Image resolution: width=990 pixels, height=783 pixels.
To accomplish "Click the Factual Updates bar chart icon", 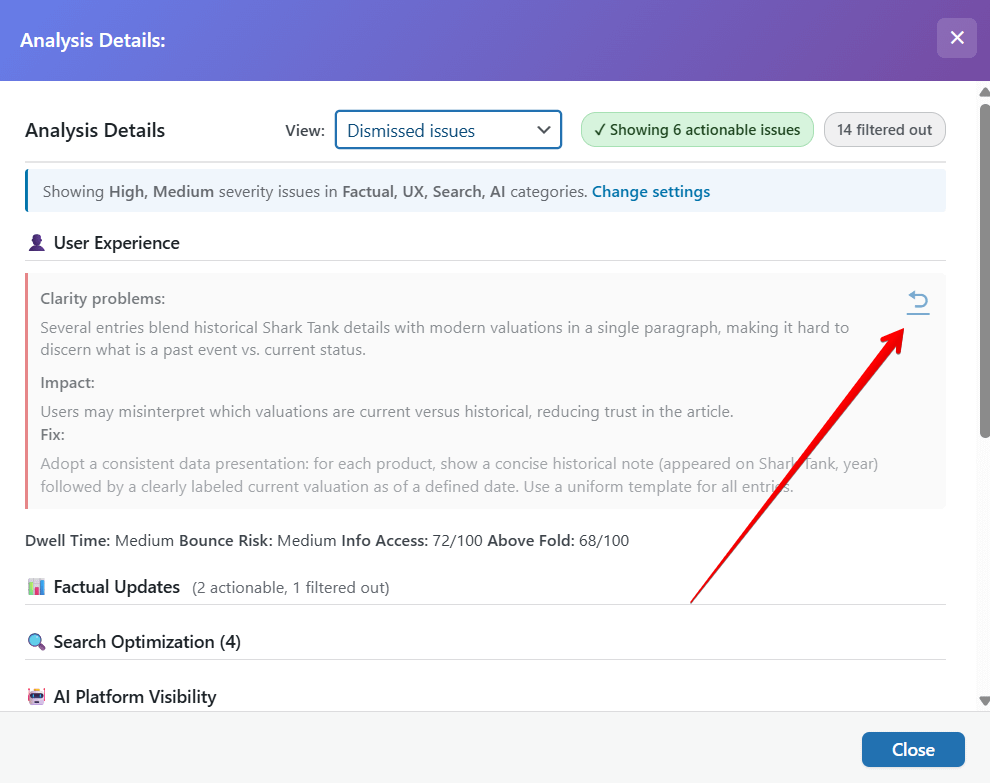I will tap(37, 587).
